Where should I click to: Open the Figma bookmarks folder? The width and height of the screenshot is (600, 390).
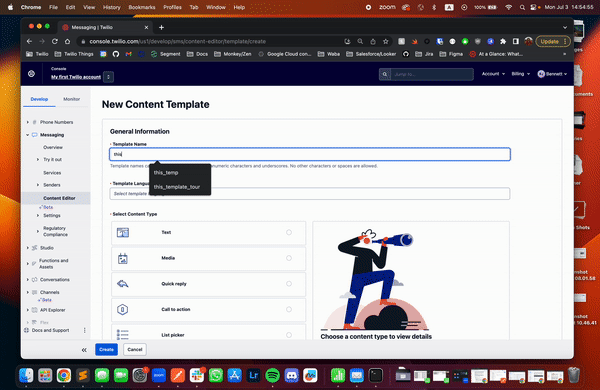point(451,54)
